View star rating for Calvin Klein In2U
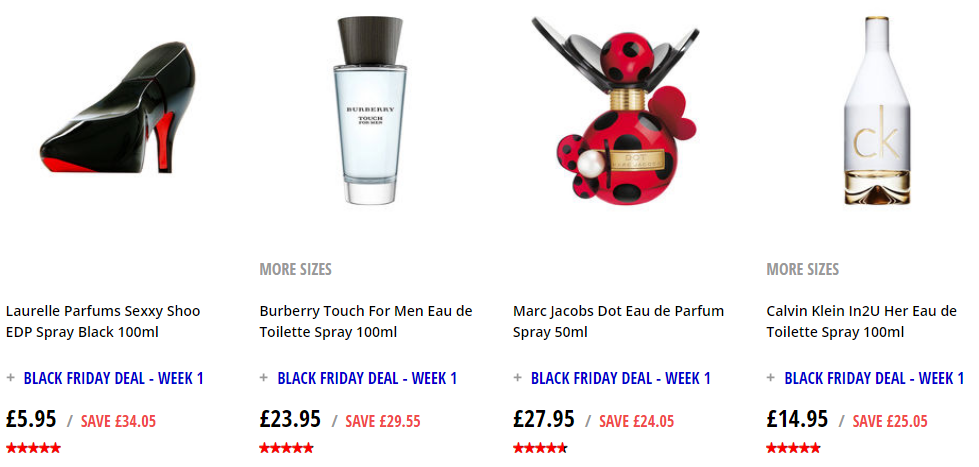The image size is (979, 467). [794, 448]
